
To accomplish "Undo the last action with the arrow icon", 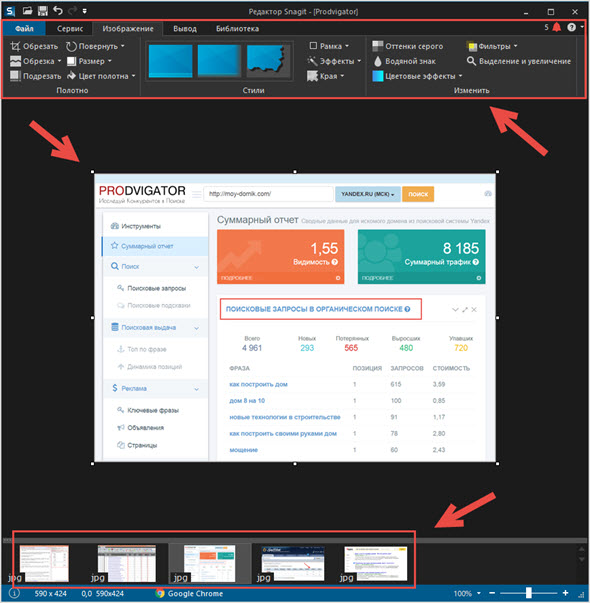I will 58,10.
